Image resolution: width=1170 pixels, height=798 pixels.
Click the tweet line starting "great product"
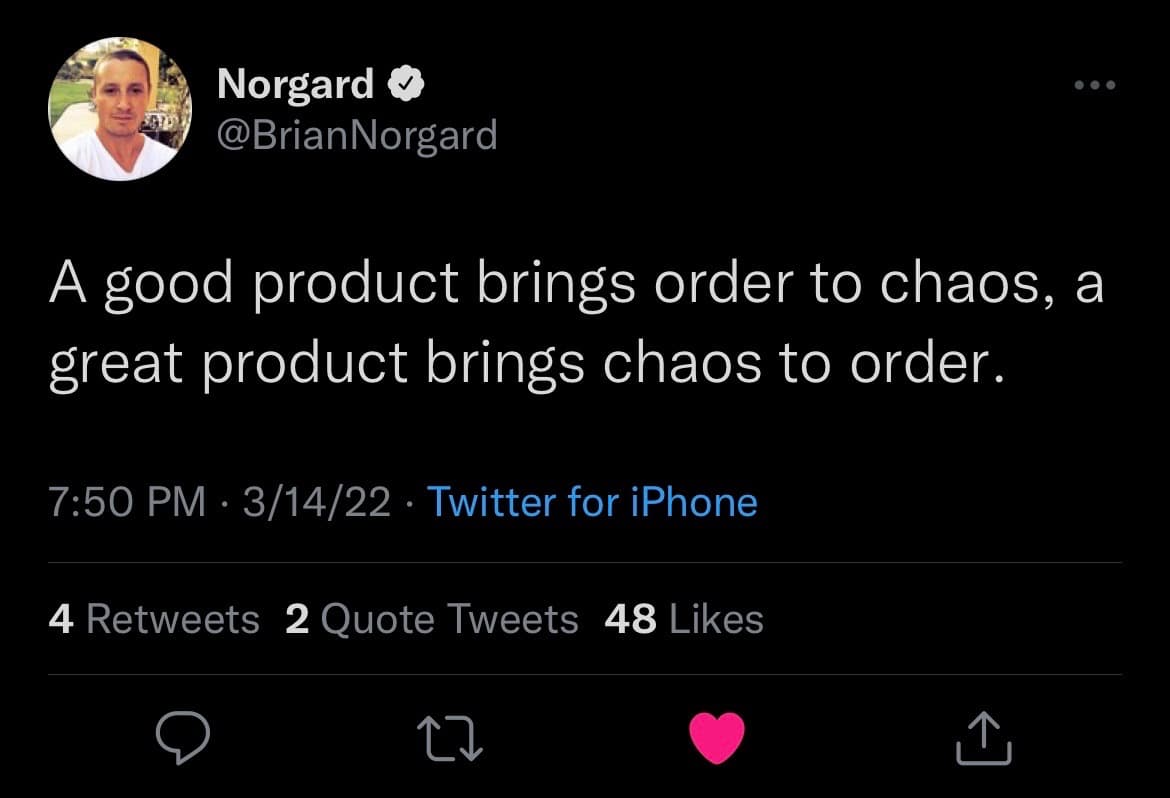[526, 364]
